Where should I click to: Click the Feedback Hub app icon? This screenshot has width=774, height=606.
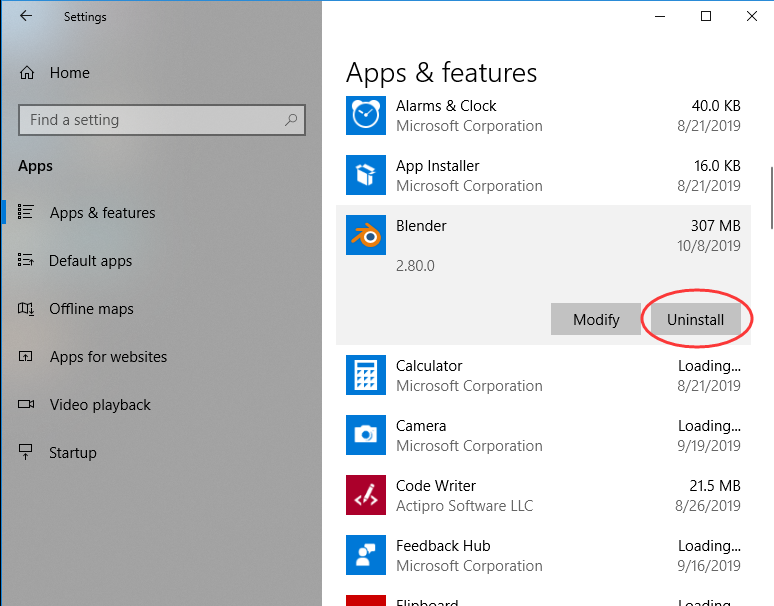366,555
